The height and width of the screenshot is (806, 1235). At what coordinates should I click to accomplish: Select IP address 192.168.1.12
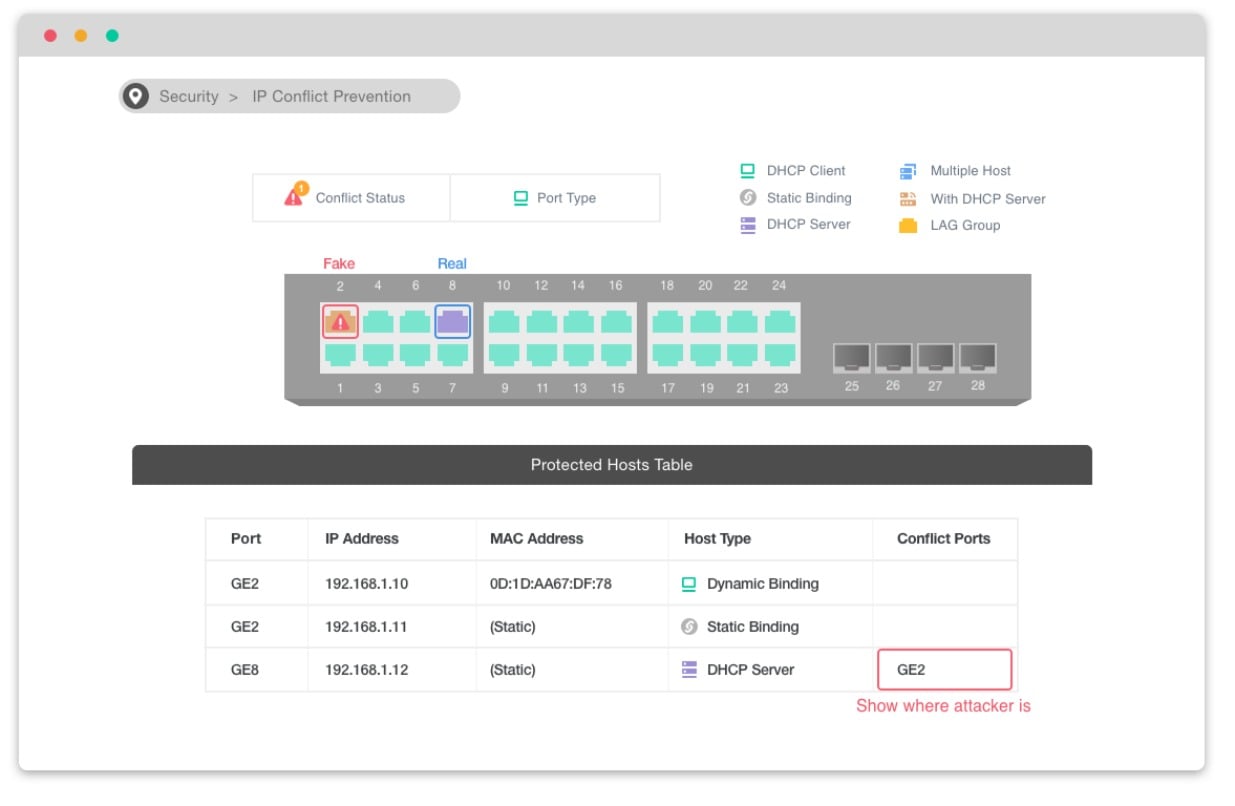[367, 670]
